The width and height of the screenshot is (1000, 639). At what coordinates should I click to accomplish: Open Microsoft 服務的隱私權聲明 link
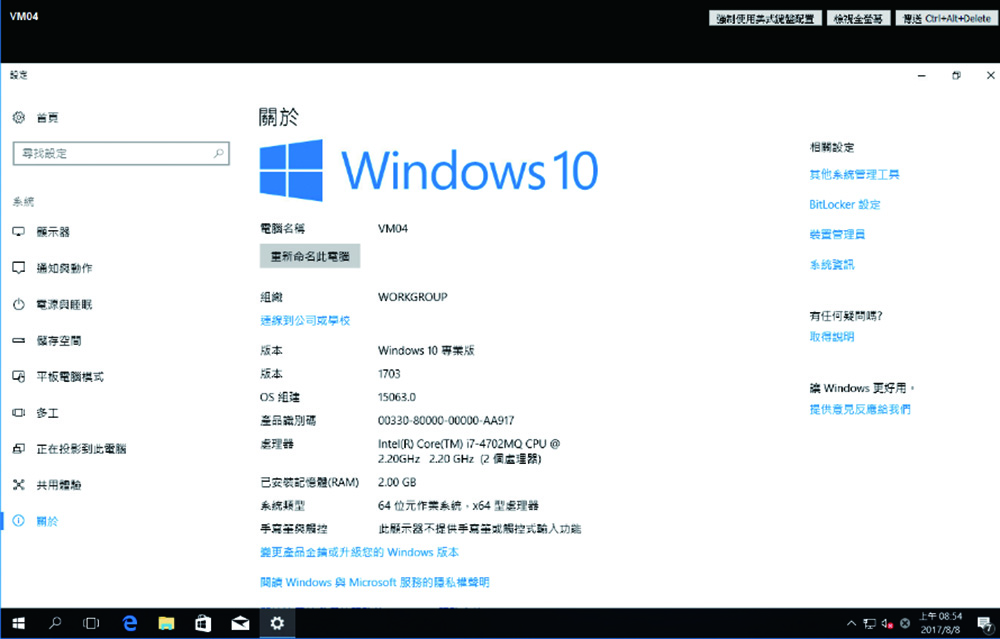(374, 582)
